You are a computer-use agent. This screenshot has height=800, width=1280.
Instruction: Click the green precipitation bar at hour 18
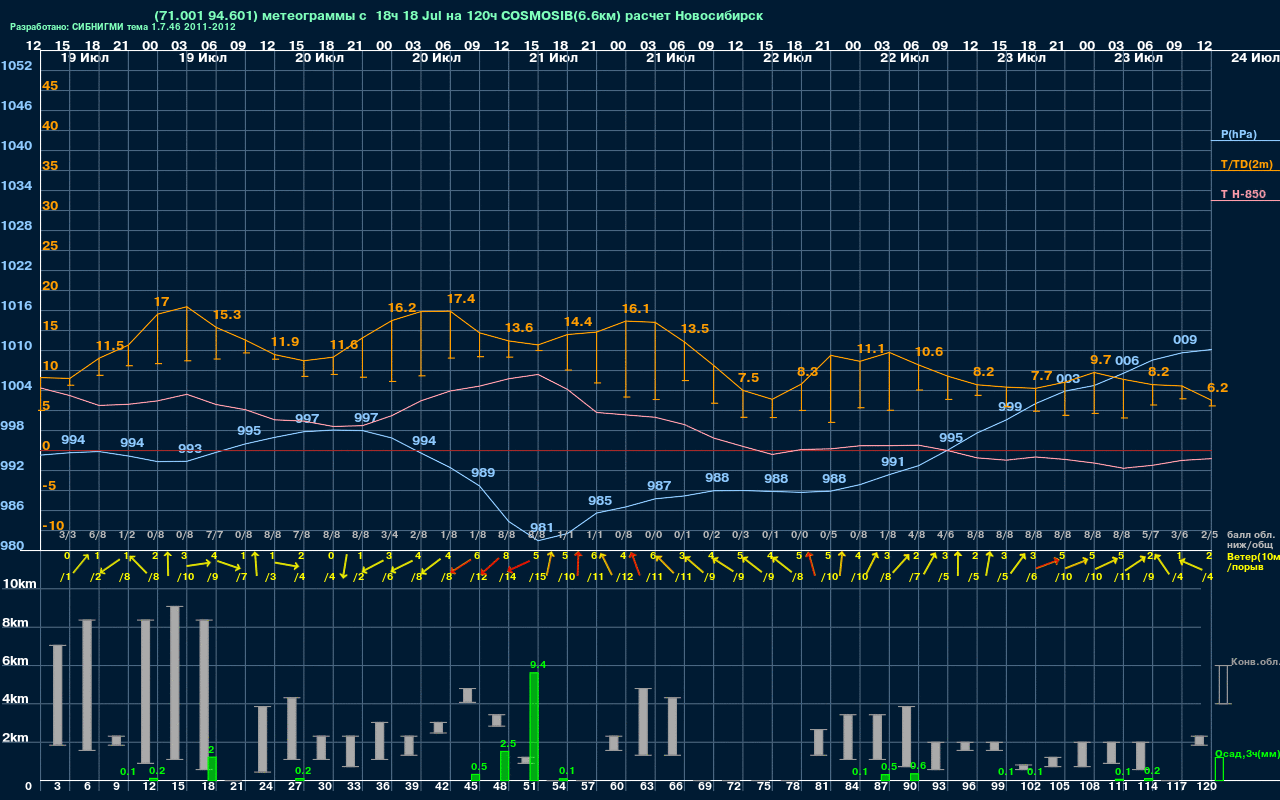click(212, 769)
